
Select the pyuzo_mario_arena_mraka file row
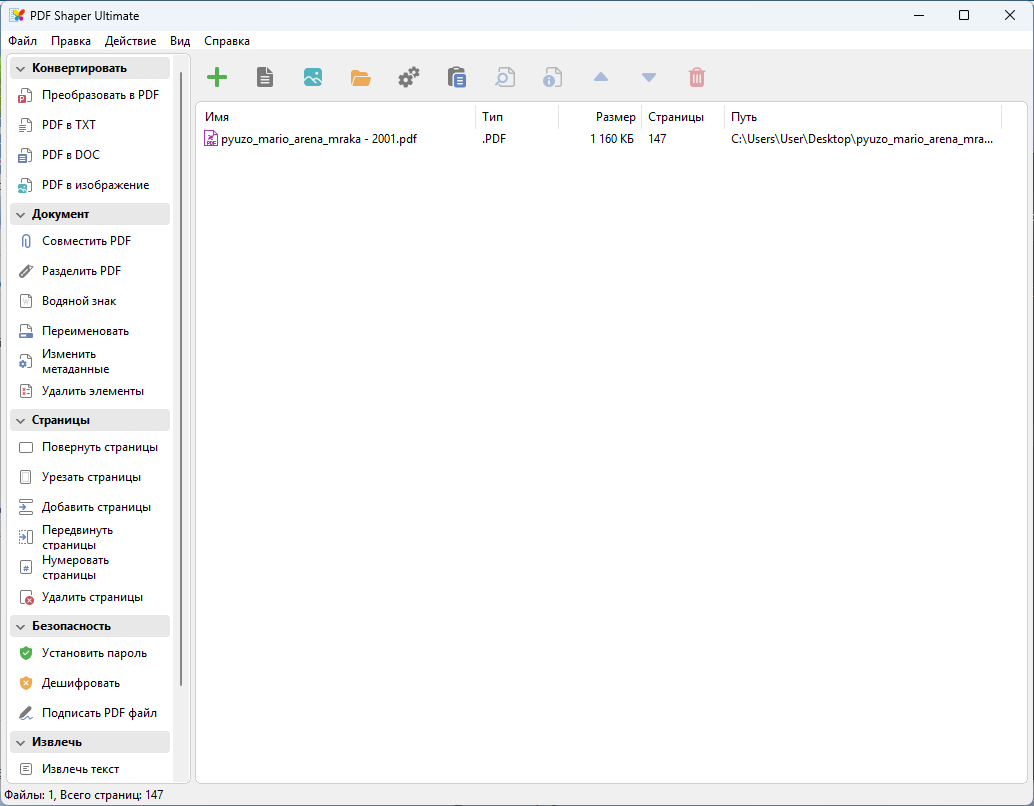318,139
